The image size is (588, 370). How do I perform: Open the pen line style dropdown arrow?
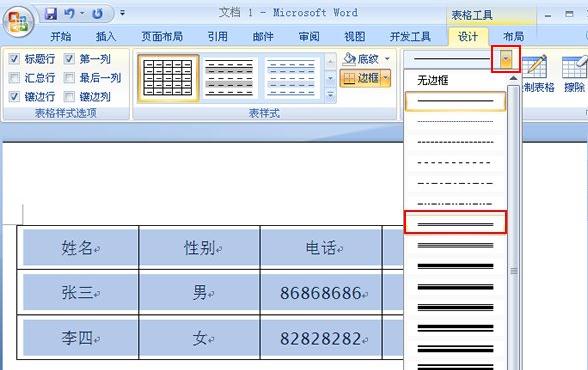pyautogui.click(x=506, y=59)
